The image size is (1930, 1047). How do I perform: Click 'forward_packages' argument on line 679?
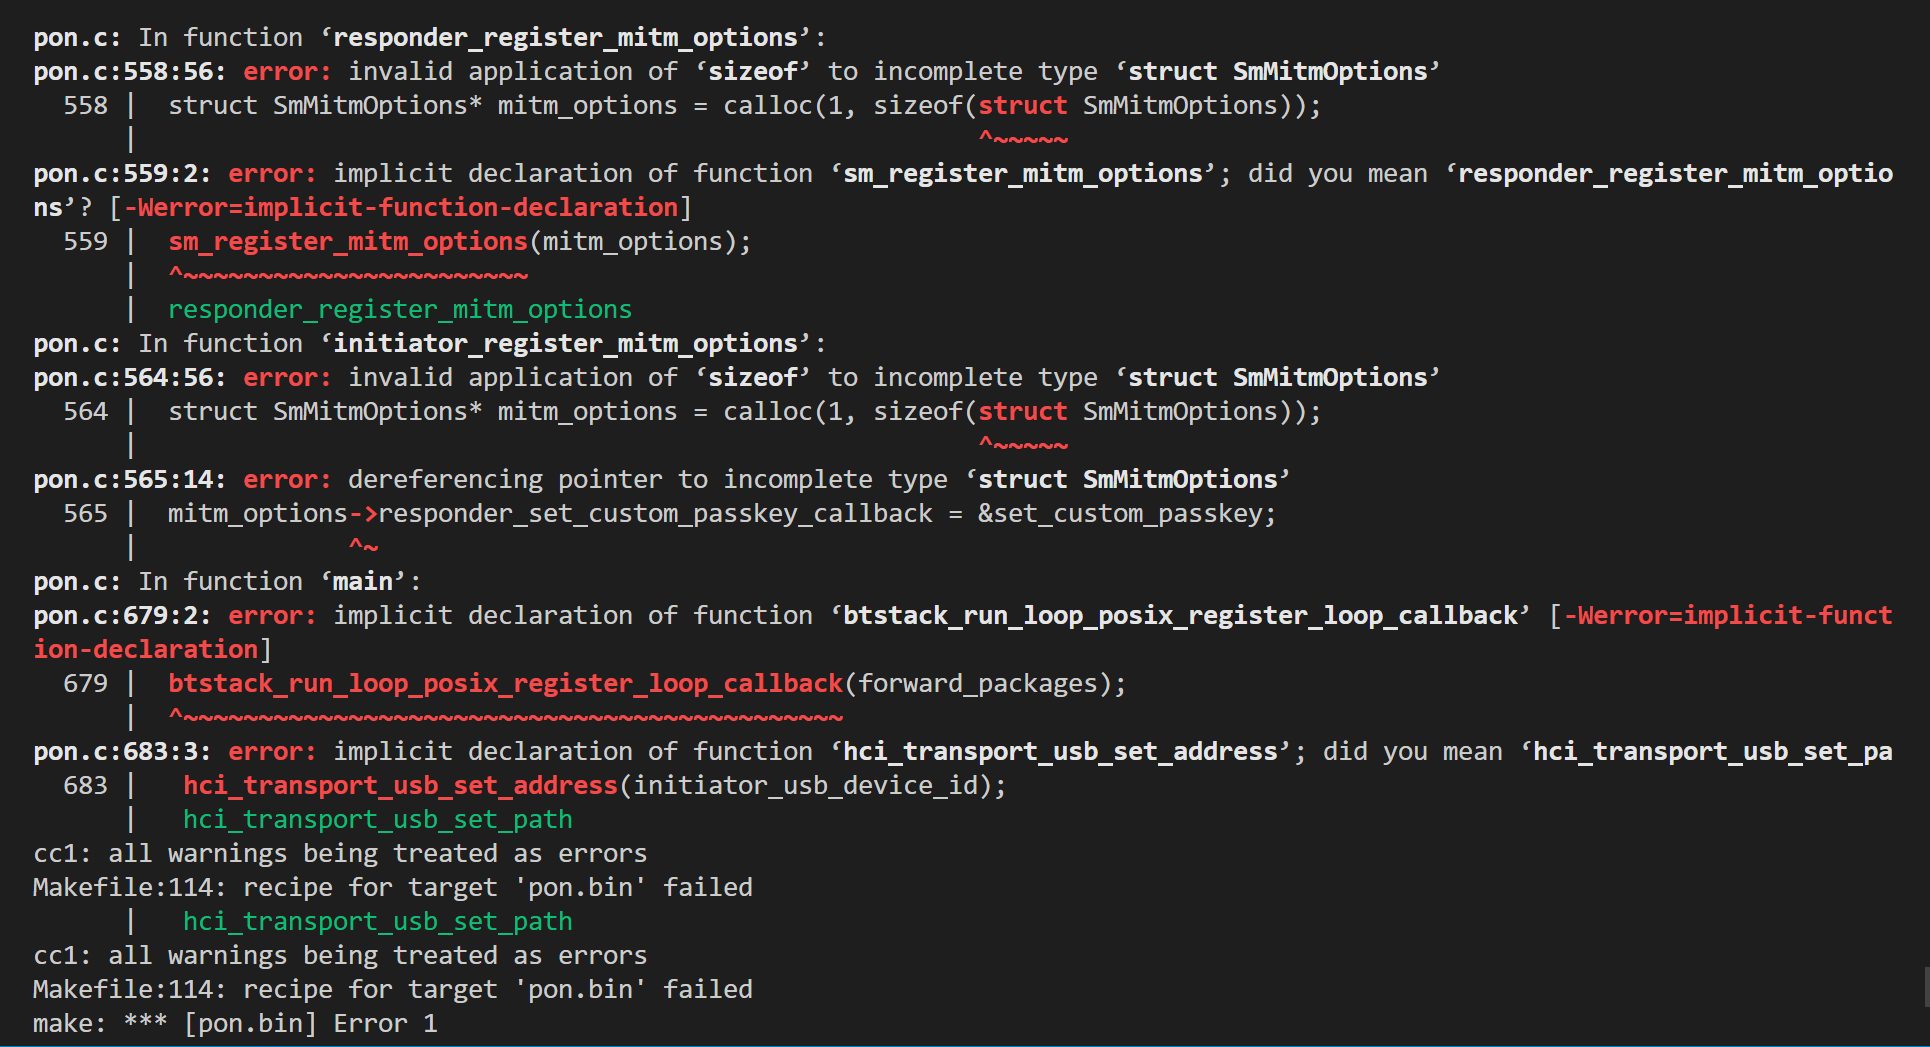point(978,684)
